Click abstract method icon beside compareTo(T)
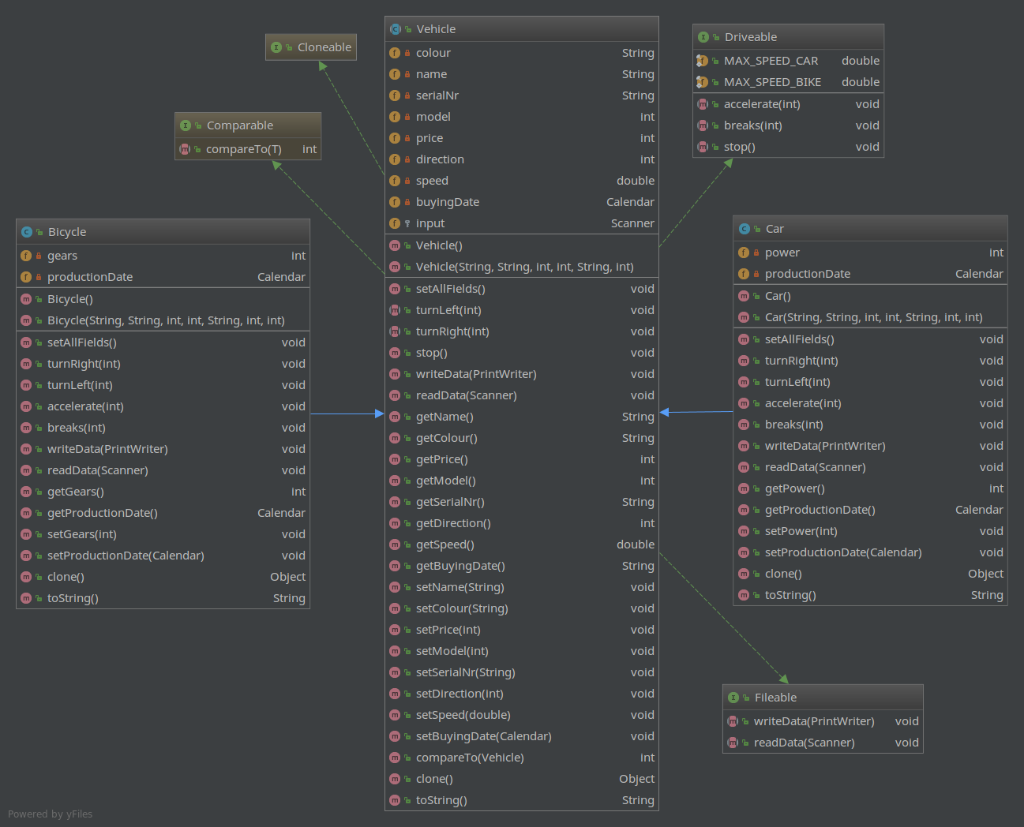 click(185, 150)
